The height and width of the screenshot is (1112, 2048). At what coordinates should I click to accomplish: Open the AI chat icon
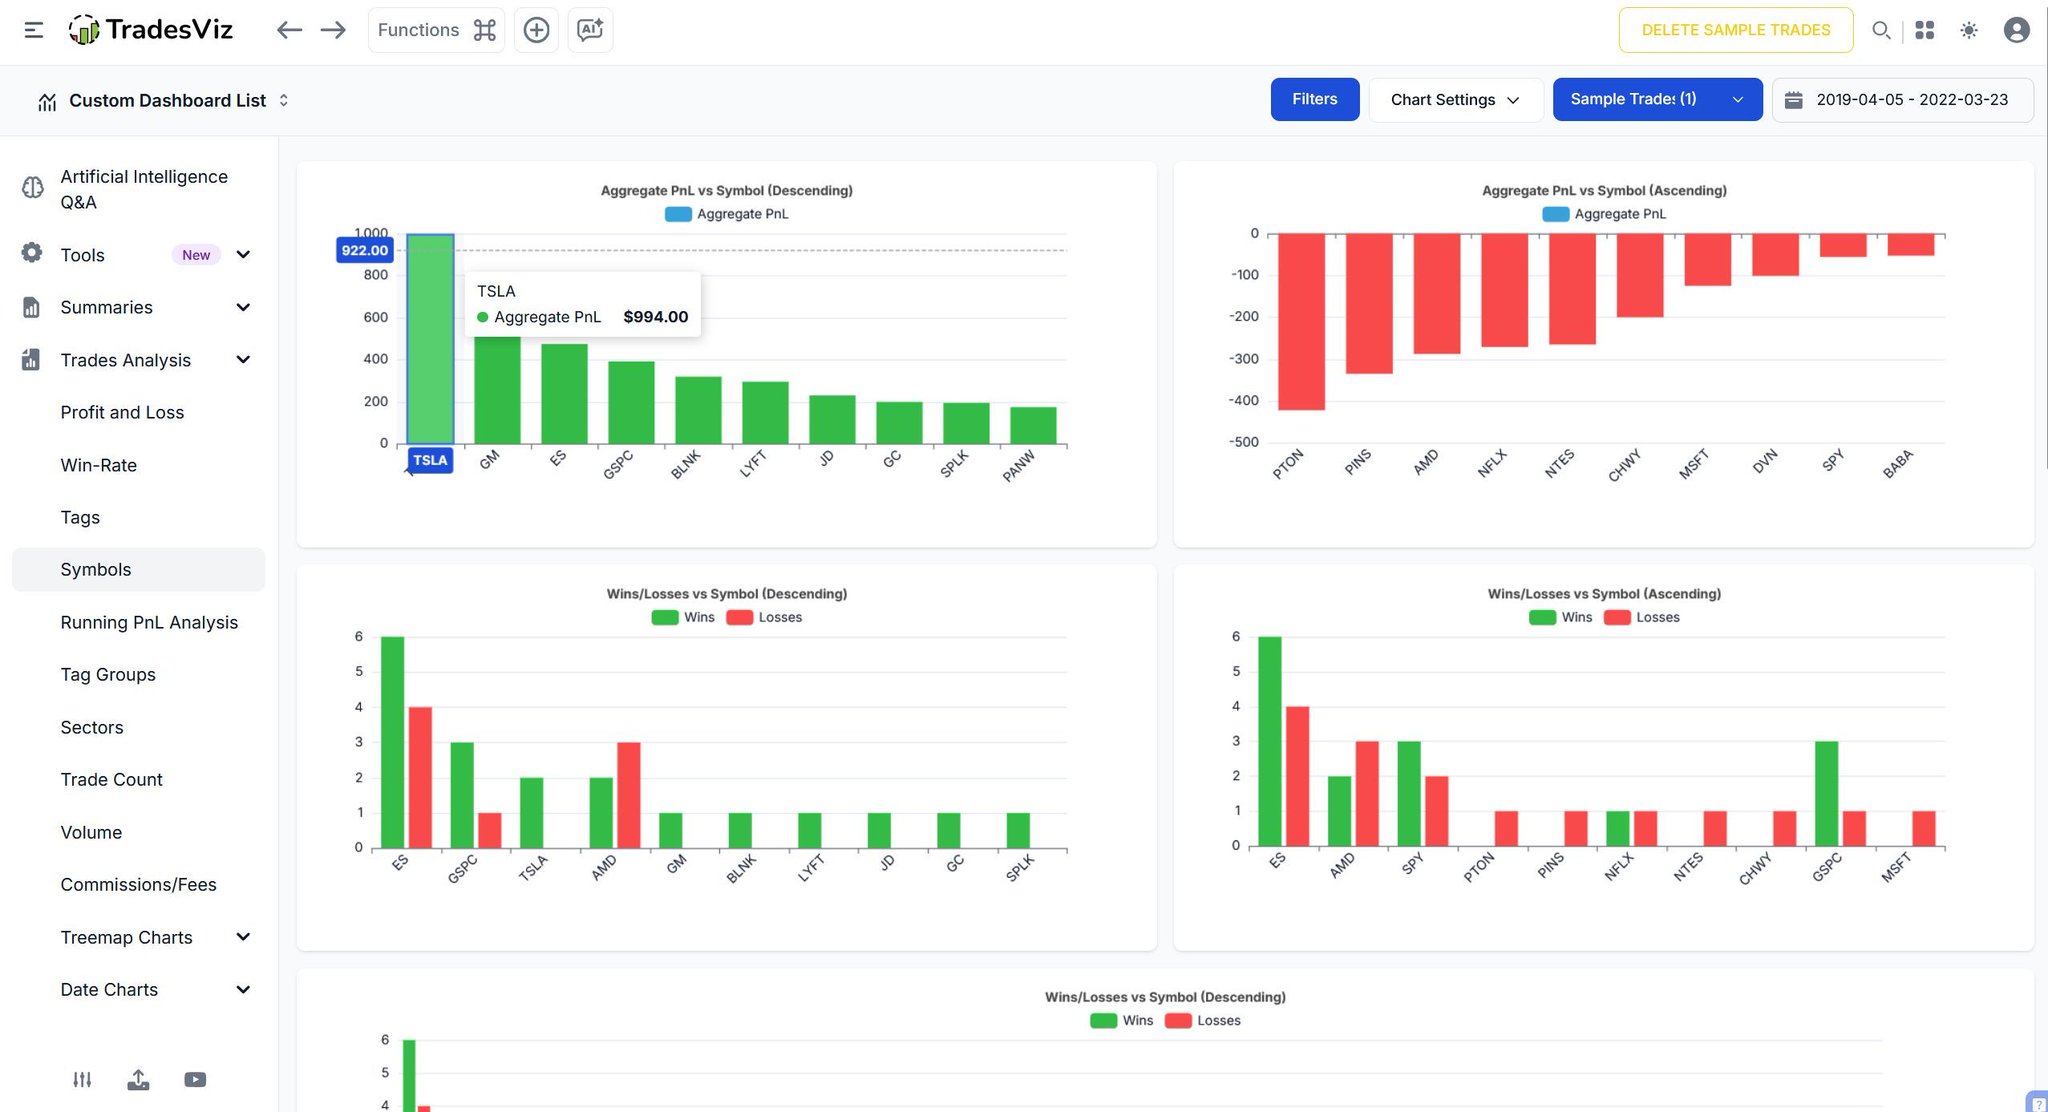click(x=590, y=30)
